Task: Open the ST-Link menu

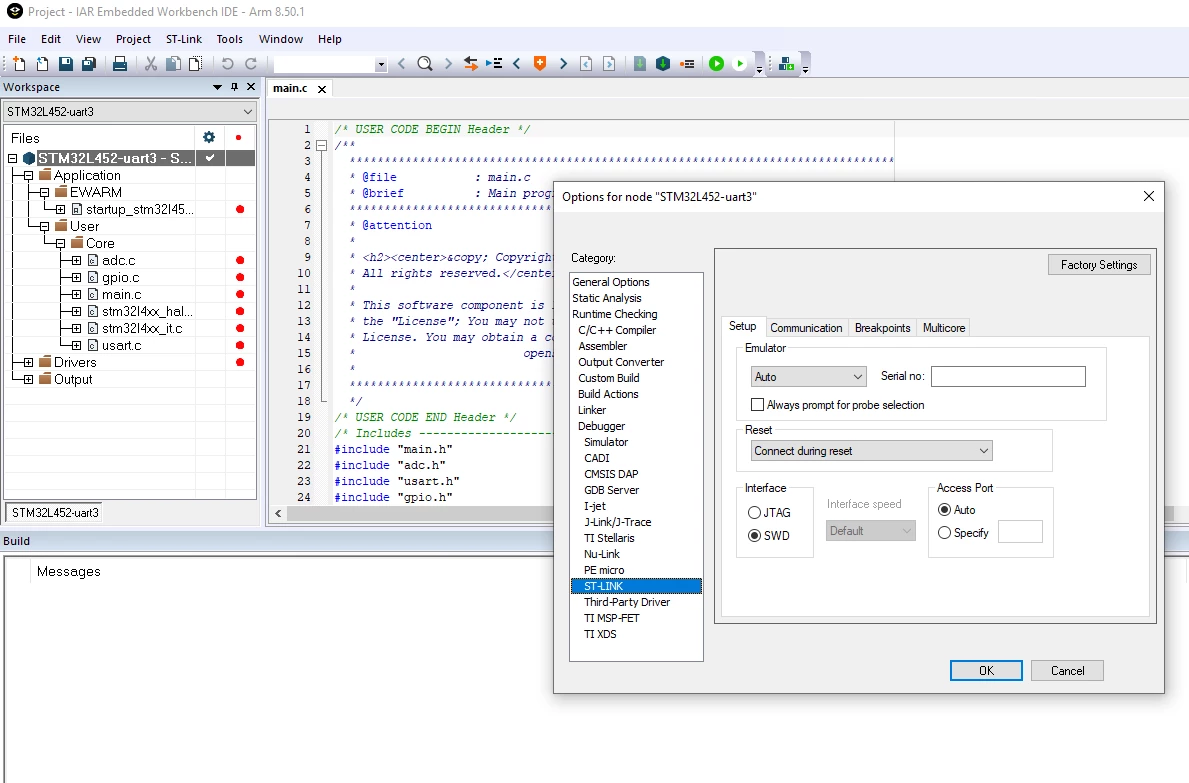Action: [x=184, y=39]
